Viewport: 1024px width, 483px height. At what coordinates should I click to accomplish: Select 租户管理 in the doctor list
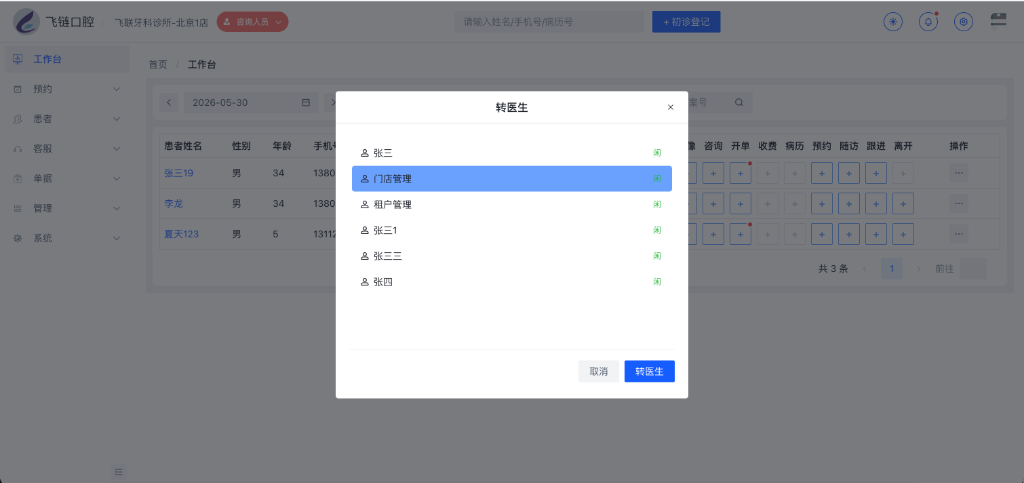pyautogui.click(x=511, y=204)
